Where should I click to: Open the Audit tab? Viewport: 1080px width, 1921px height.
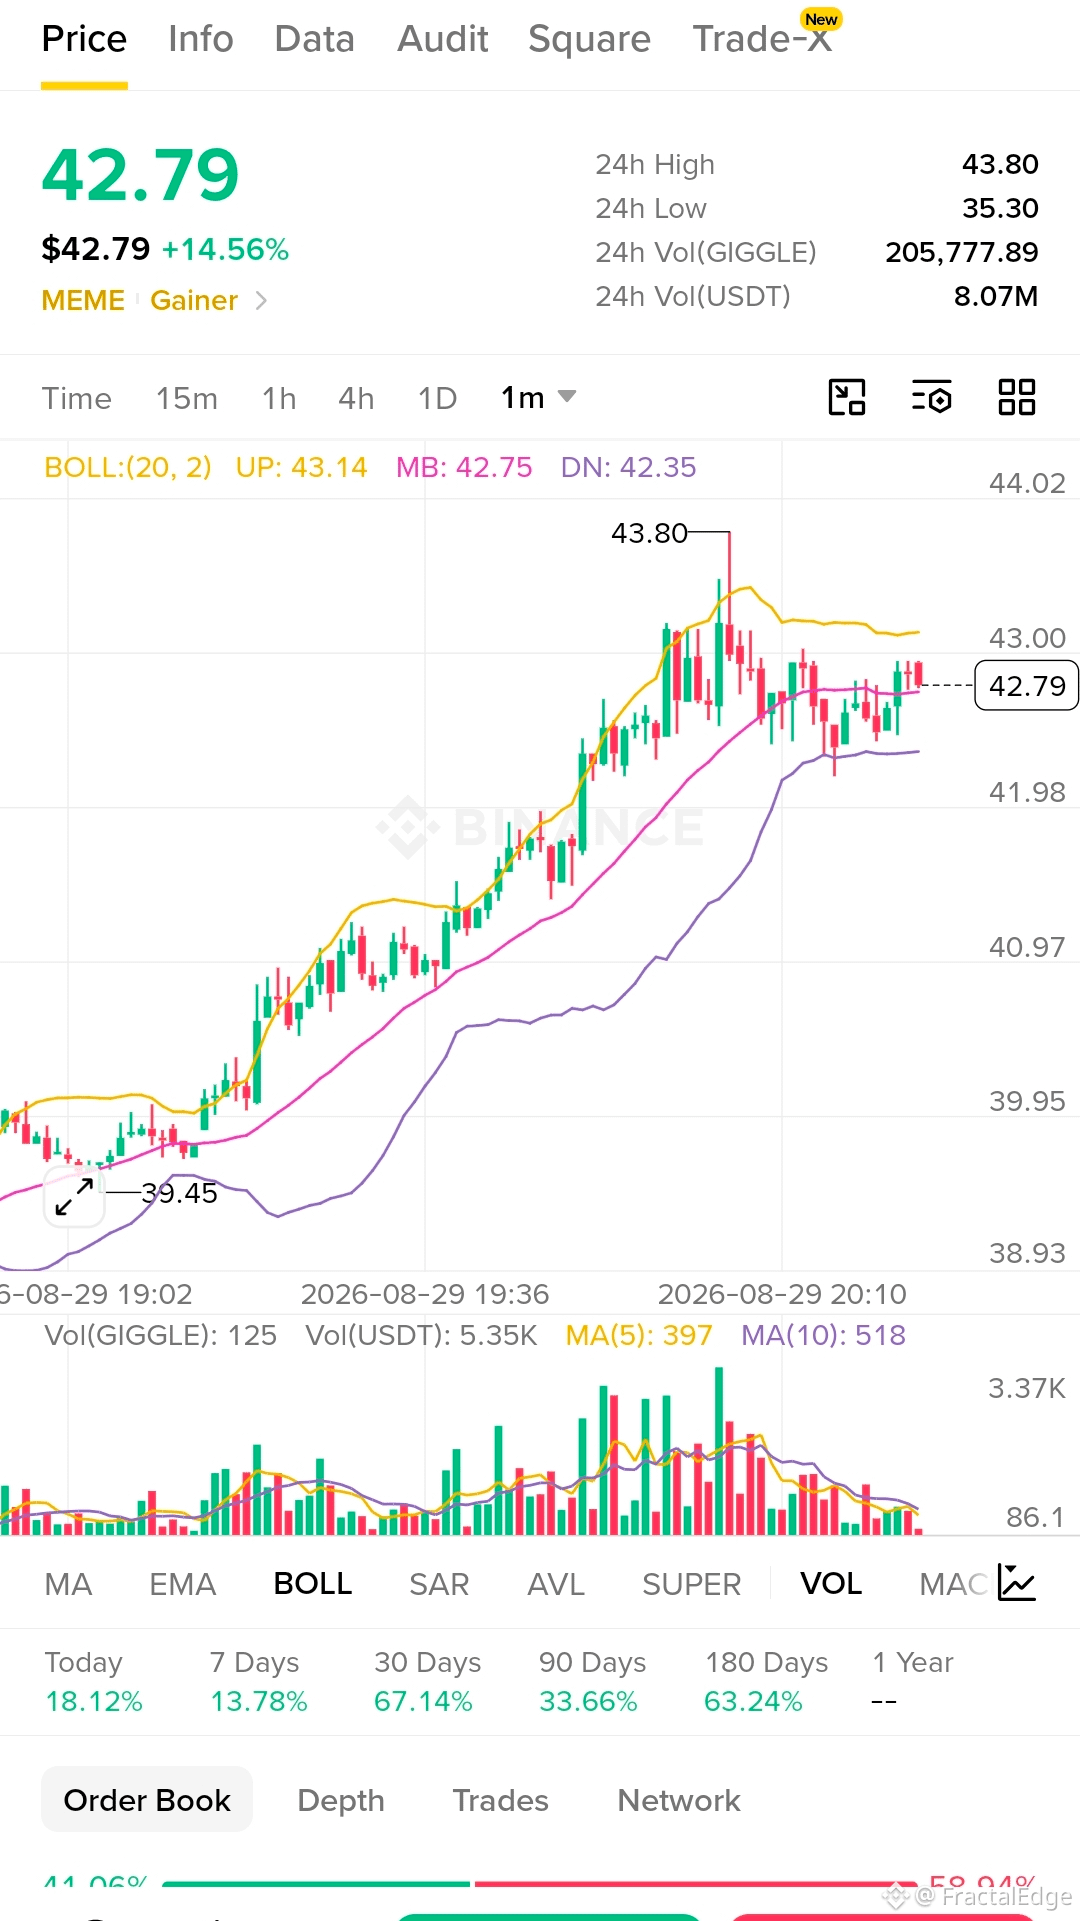[442, 39]
